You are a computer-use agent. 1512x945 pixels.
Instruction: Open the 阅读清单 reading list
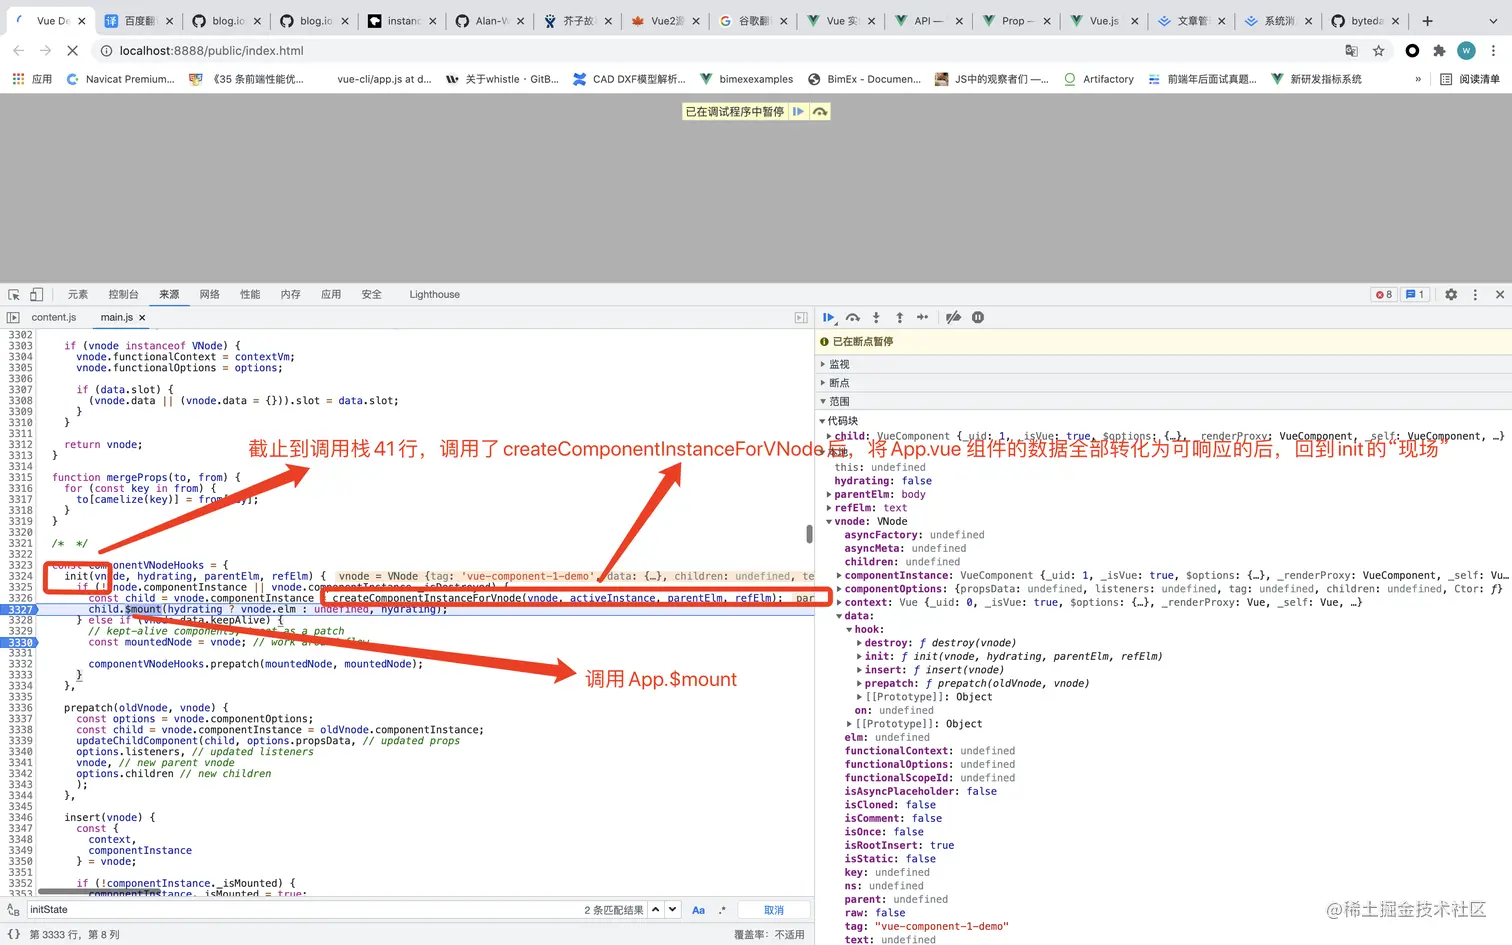(1470, 79)
